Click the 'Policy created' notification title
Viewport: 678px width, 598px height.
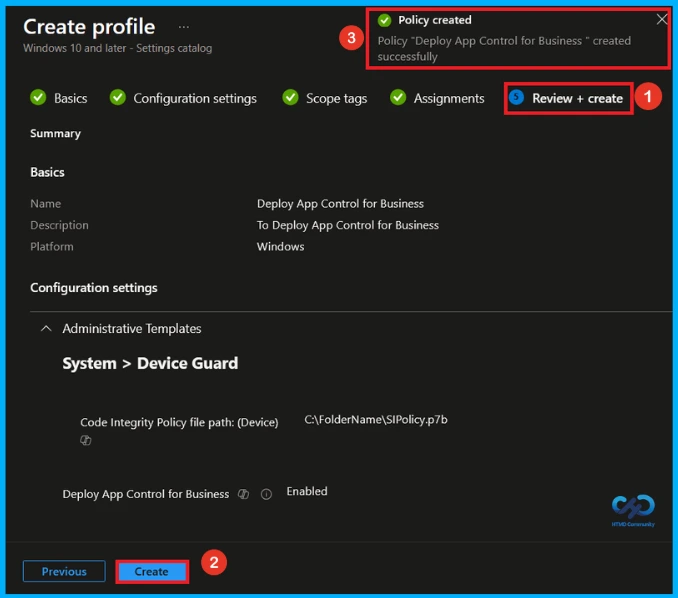point(435,20)
